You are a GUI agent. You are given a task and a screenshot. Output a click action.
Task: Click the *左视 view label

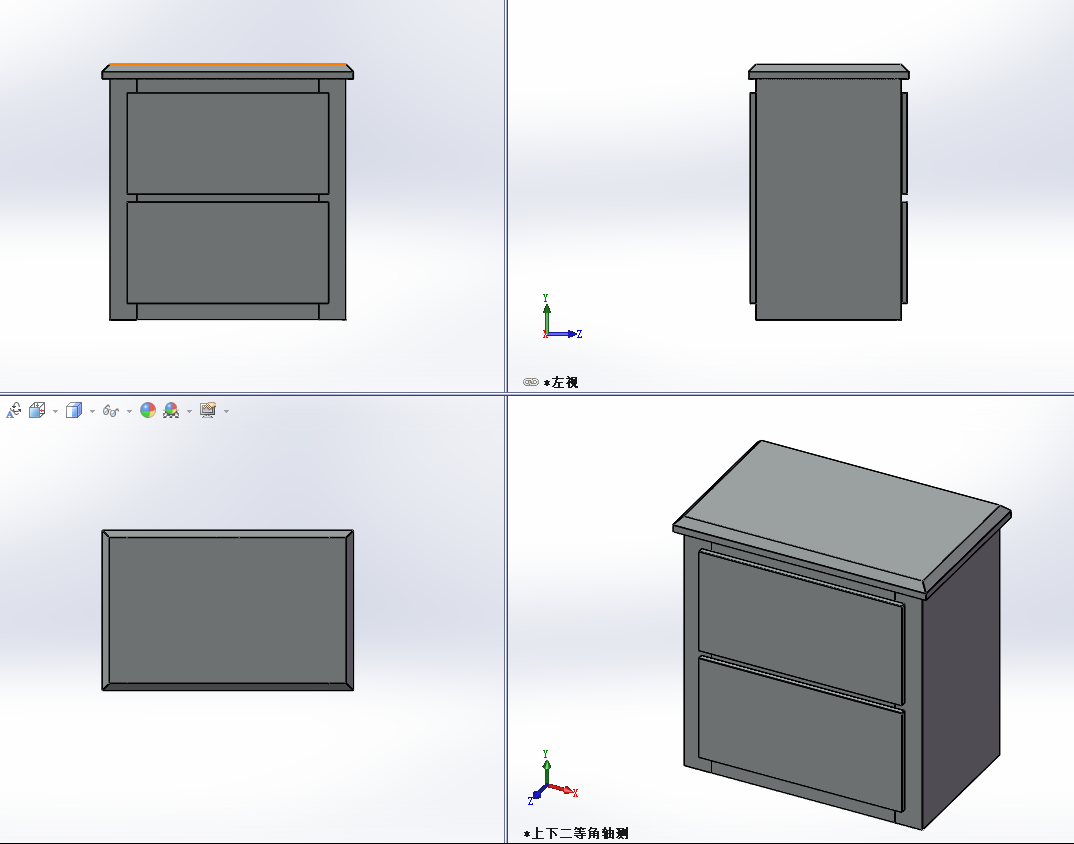click(561, 382)
